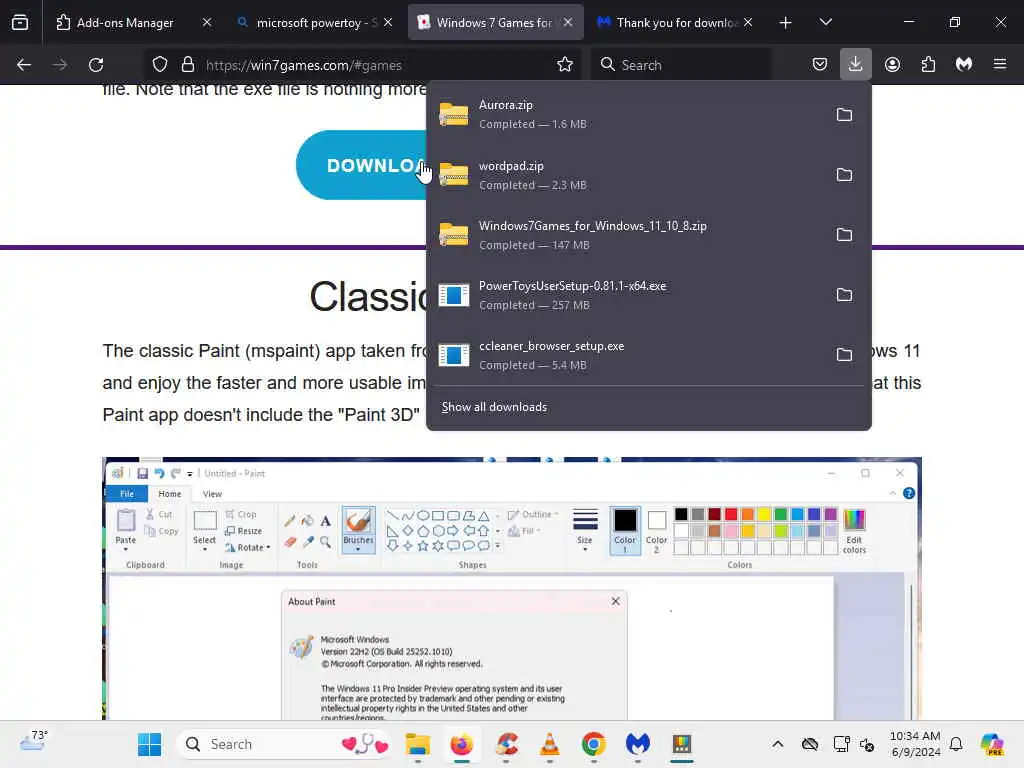This screenshot has height=768, width=1024.
Task: Open Firefox from the taskbar
Action: (462, 744)
